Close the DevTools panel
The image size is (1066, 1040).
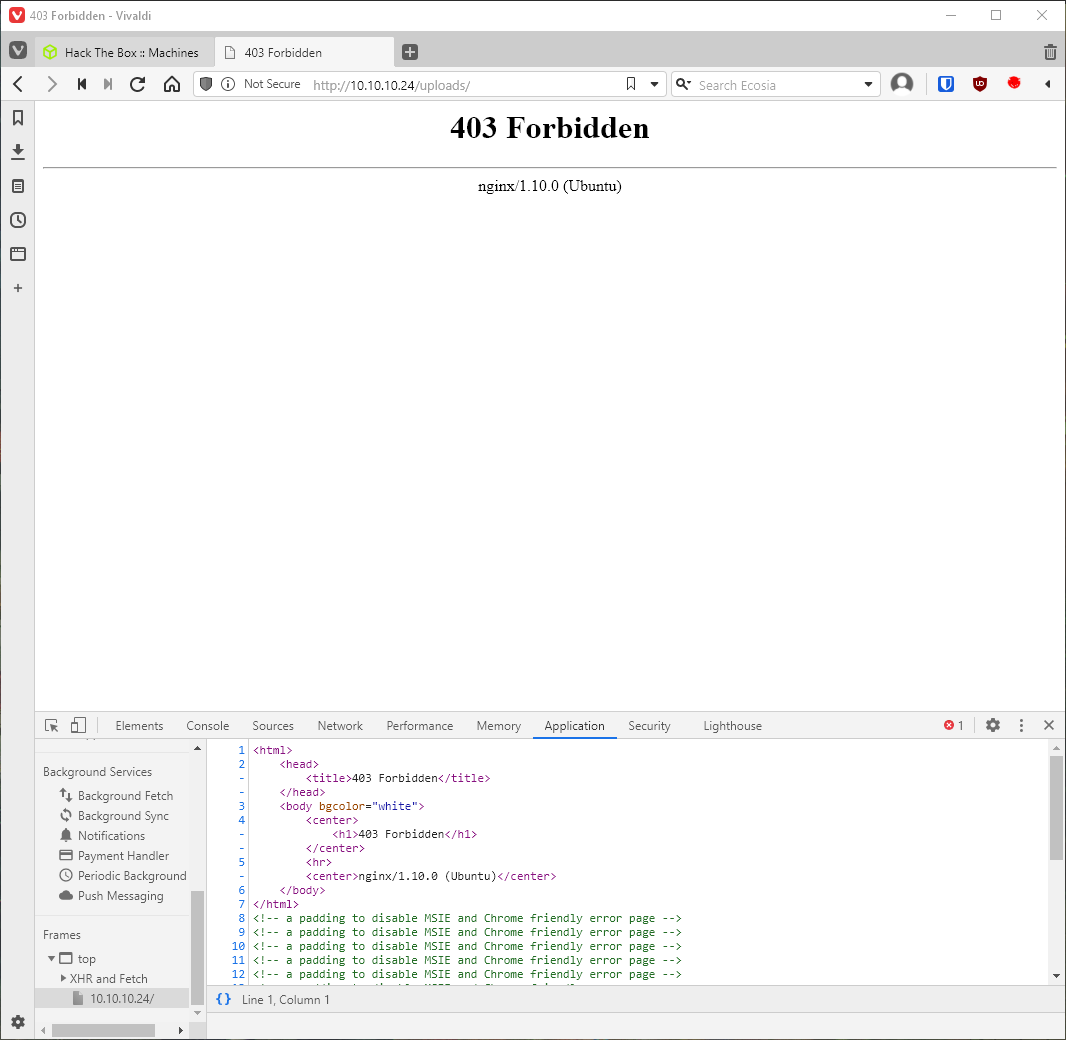point(1049,725)
